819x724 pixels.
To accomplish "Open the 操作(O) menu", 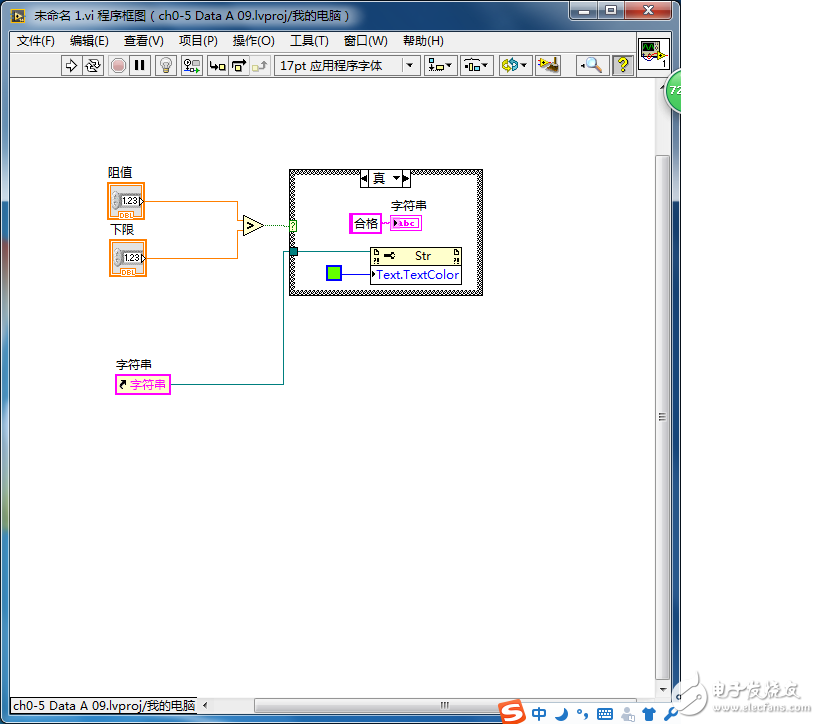I will click(x=253, y=41).
